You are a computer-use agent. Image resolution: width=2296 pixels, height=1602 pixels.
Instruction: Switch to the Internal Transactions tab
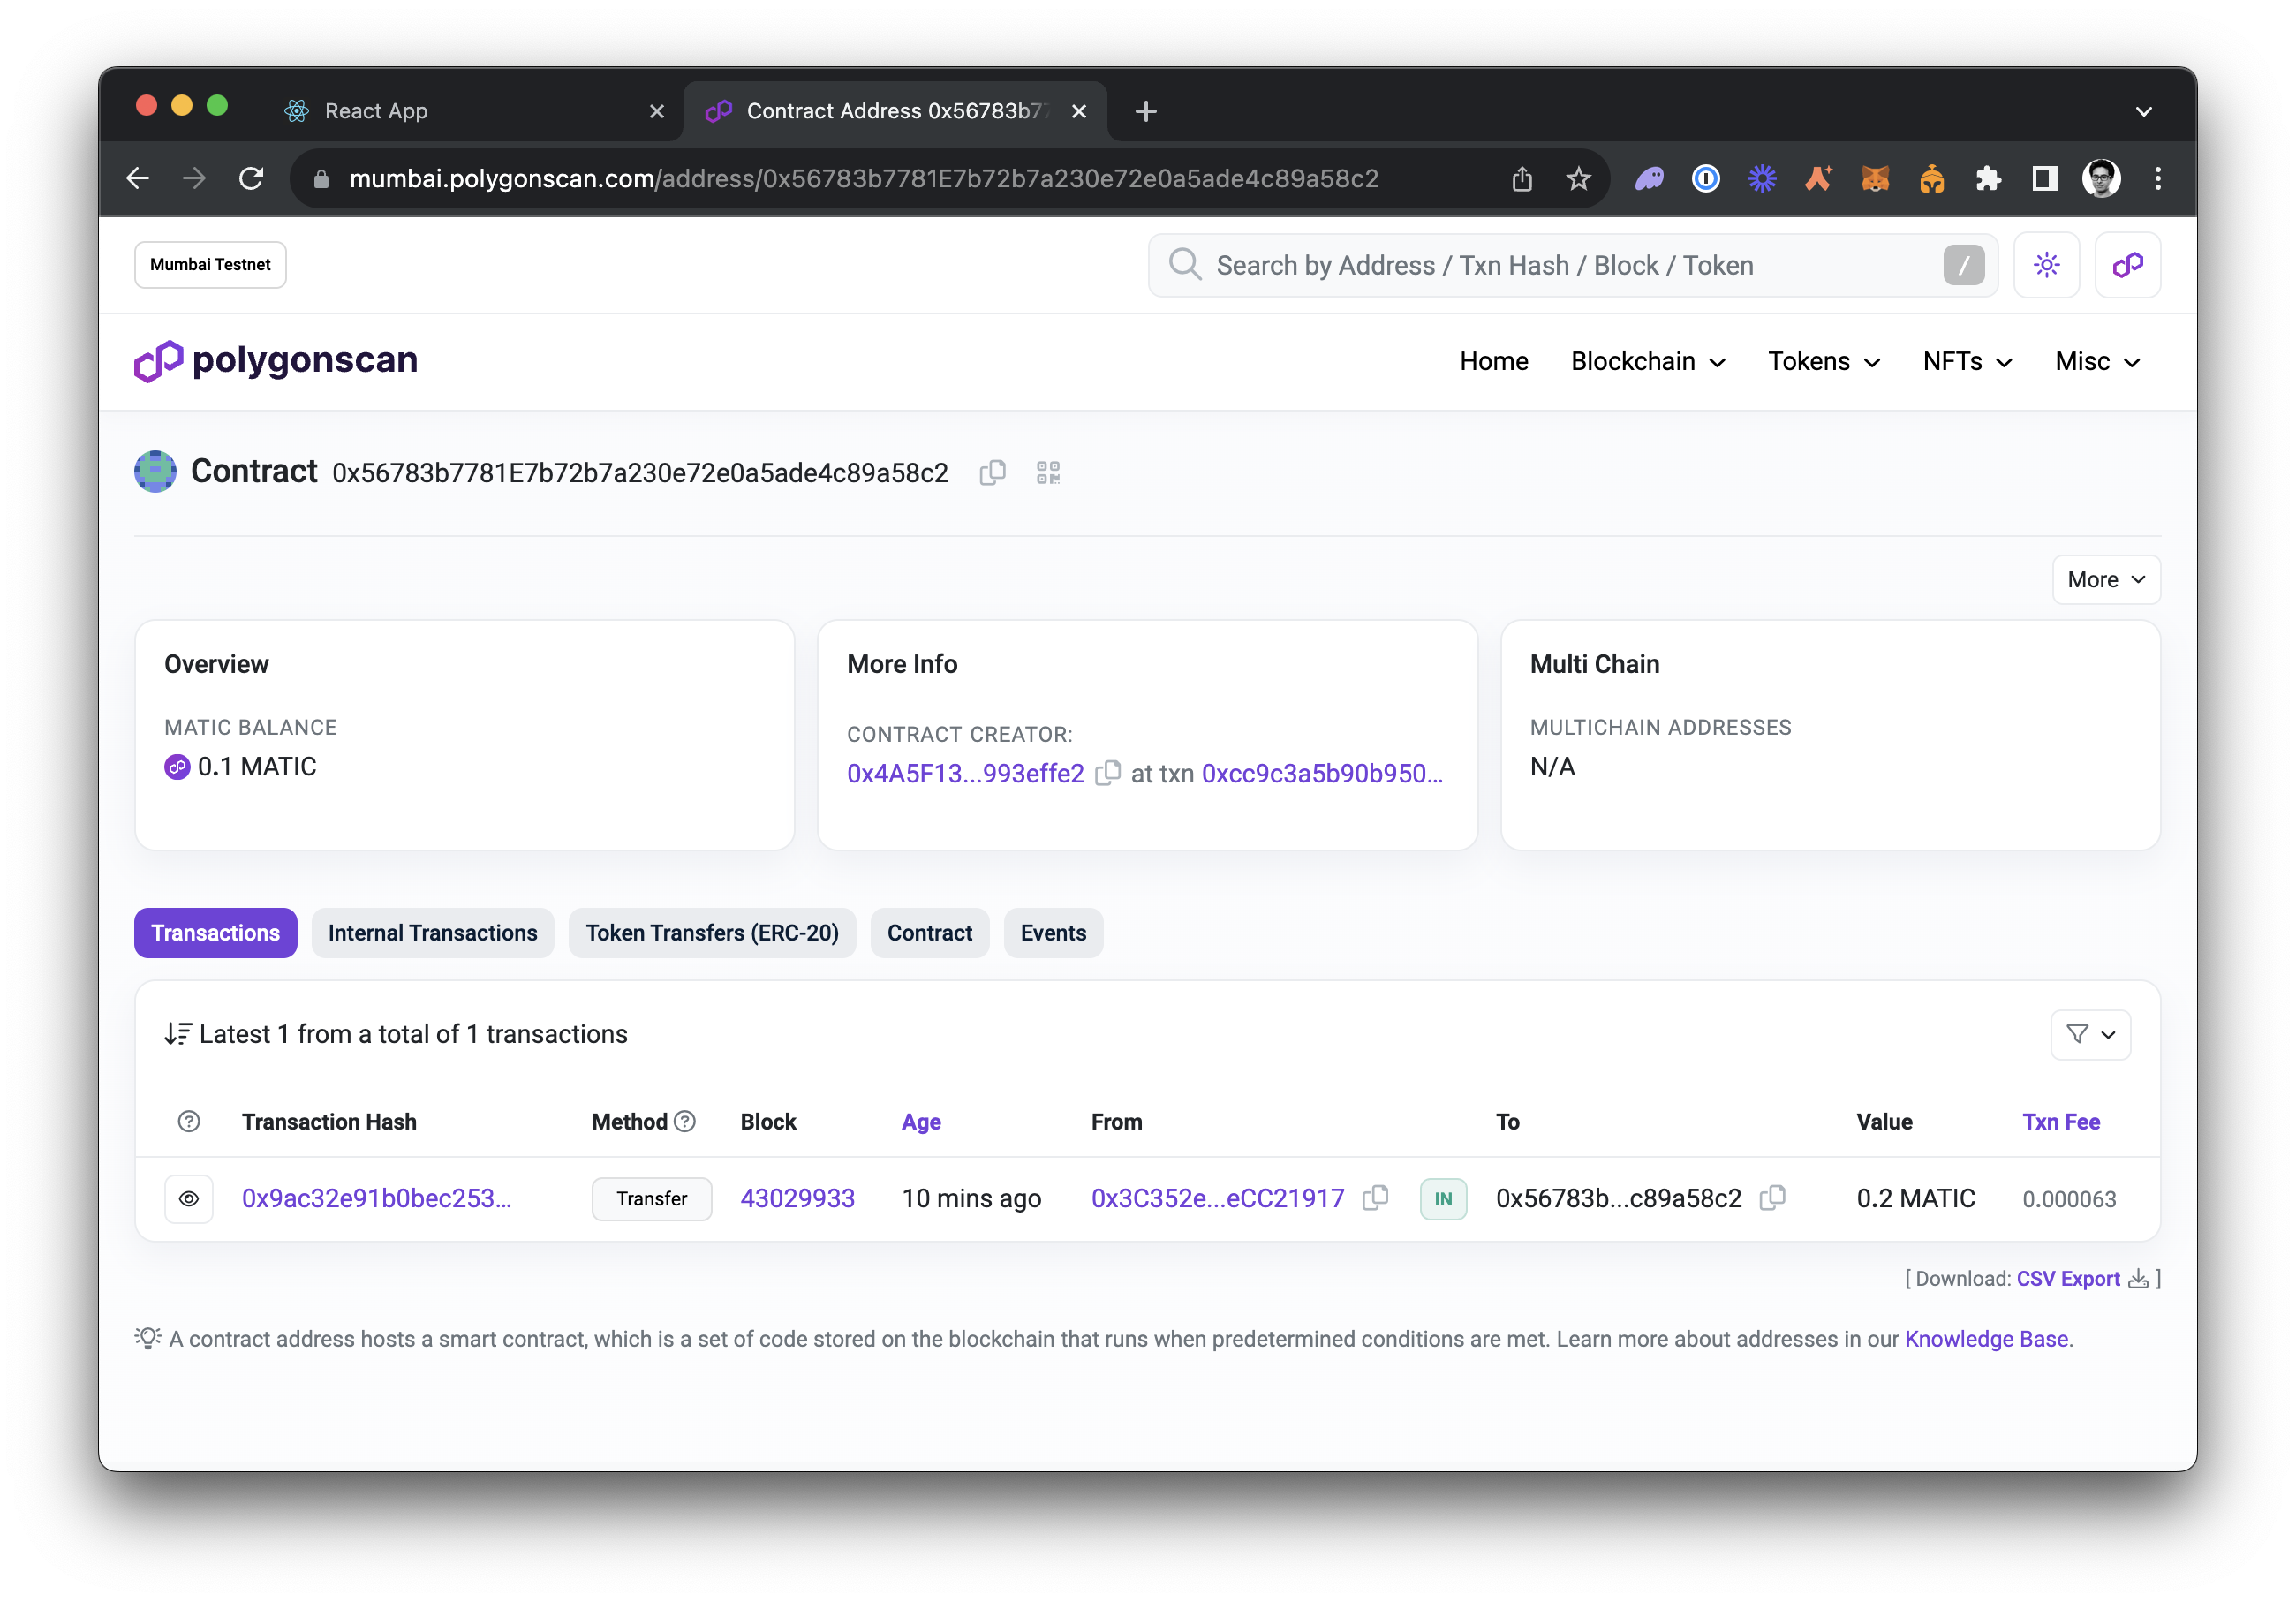point(432,933)
